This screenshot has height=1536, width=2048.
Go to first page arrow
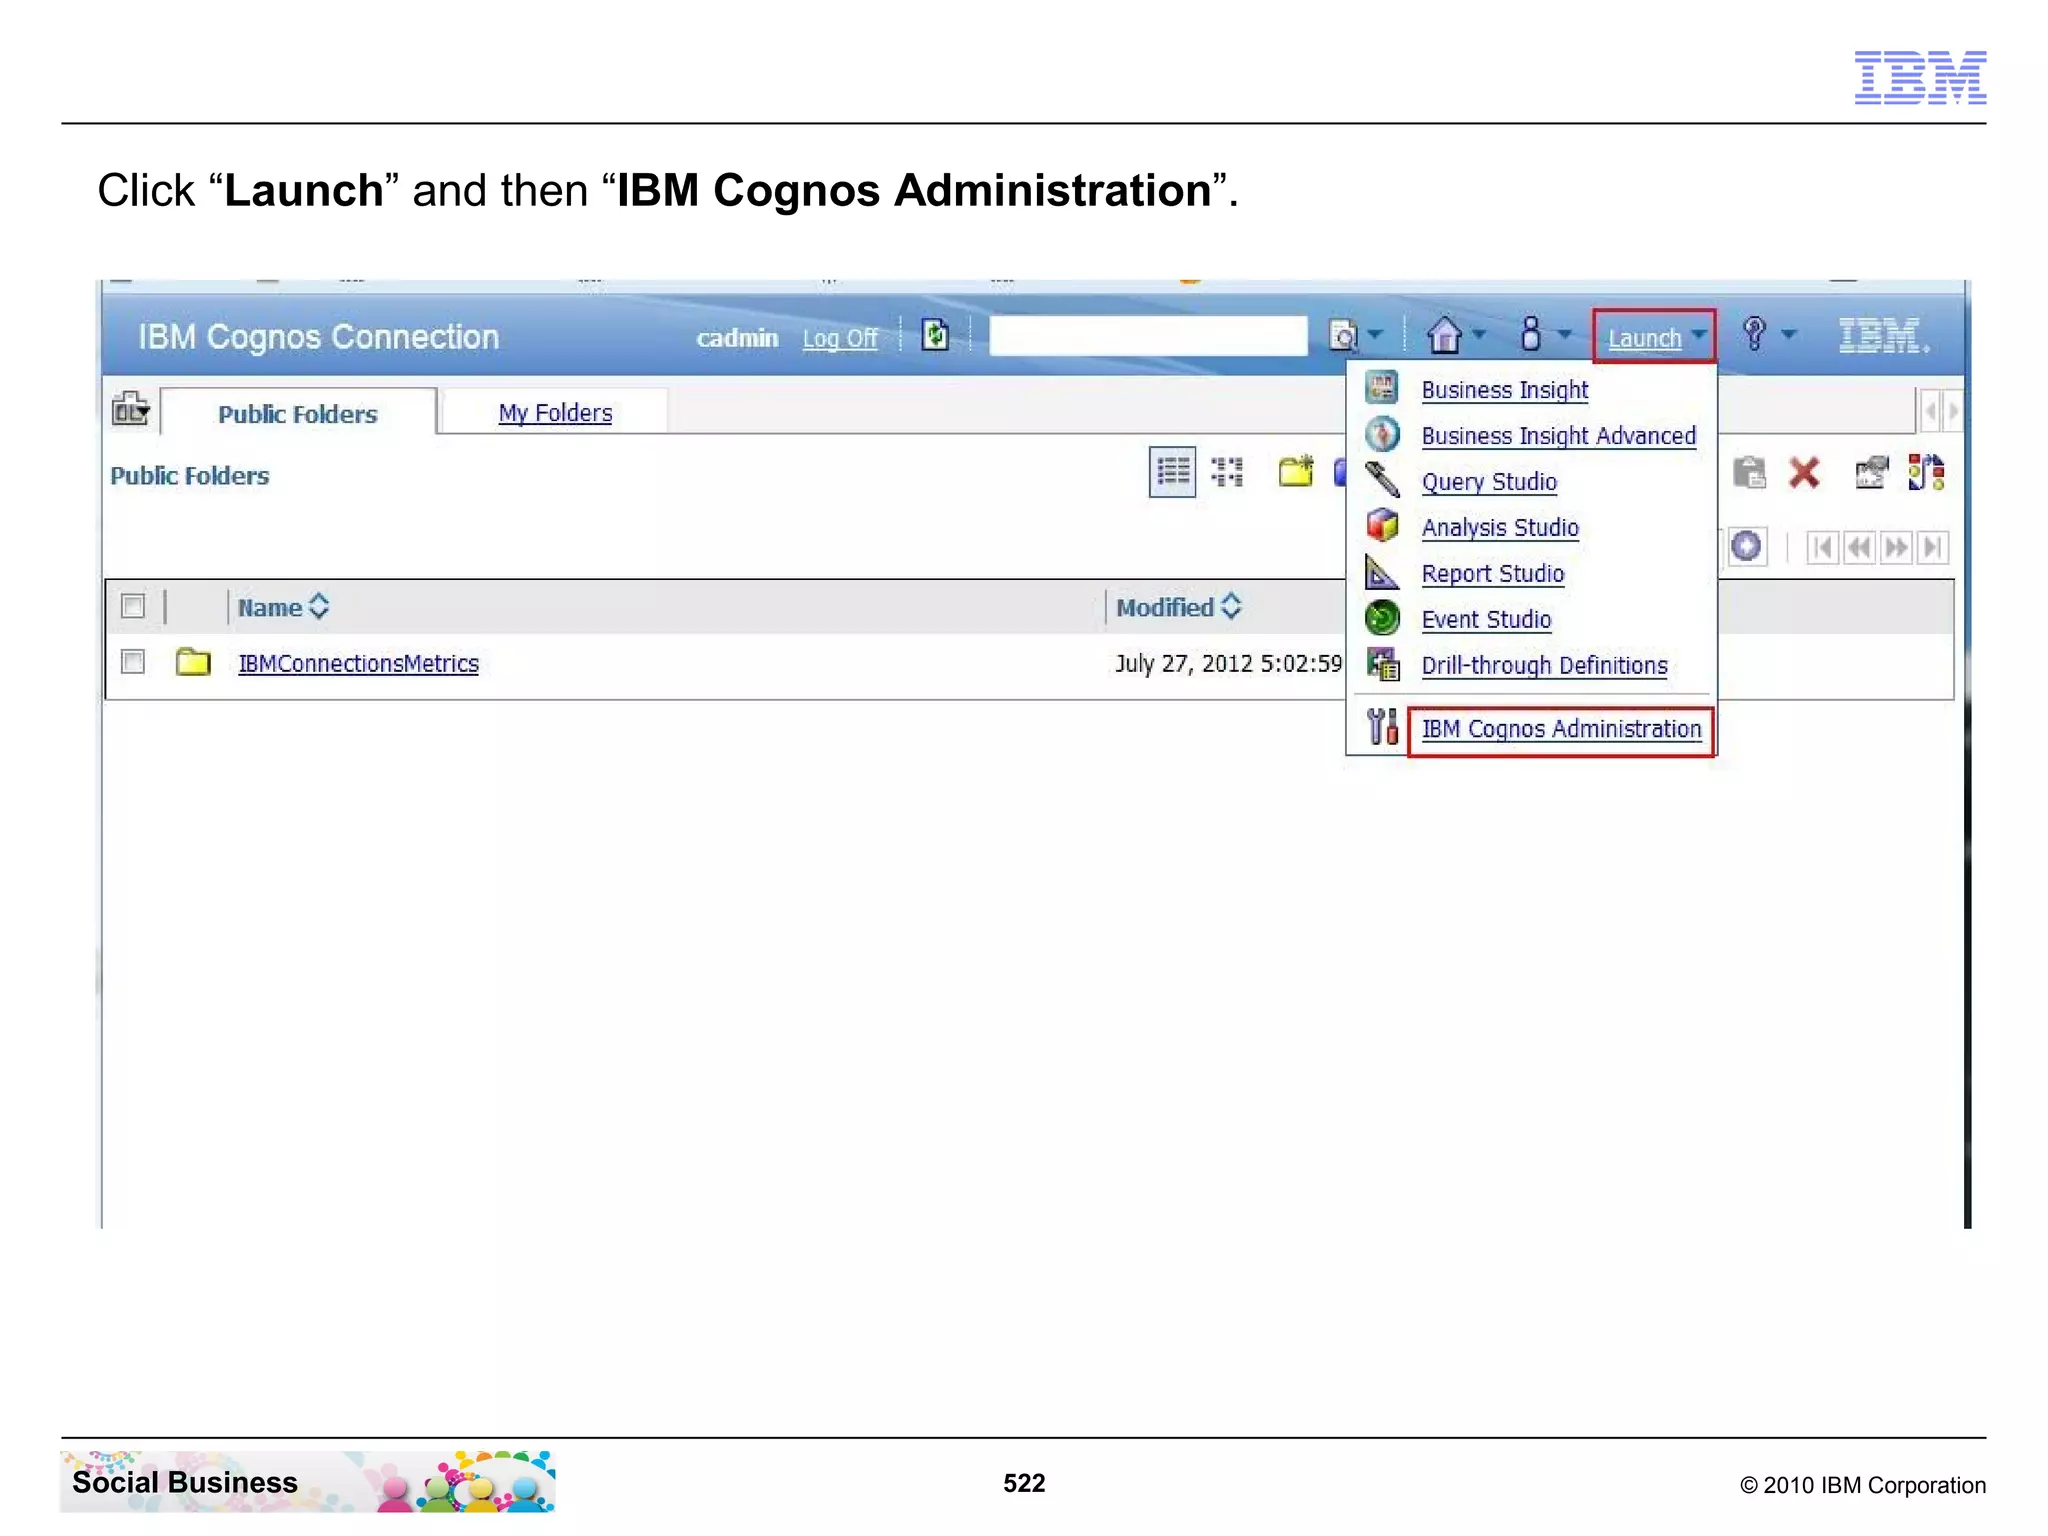(1822, 547)
